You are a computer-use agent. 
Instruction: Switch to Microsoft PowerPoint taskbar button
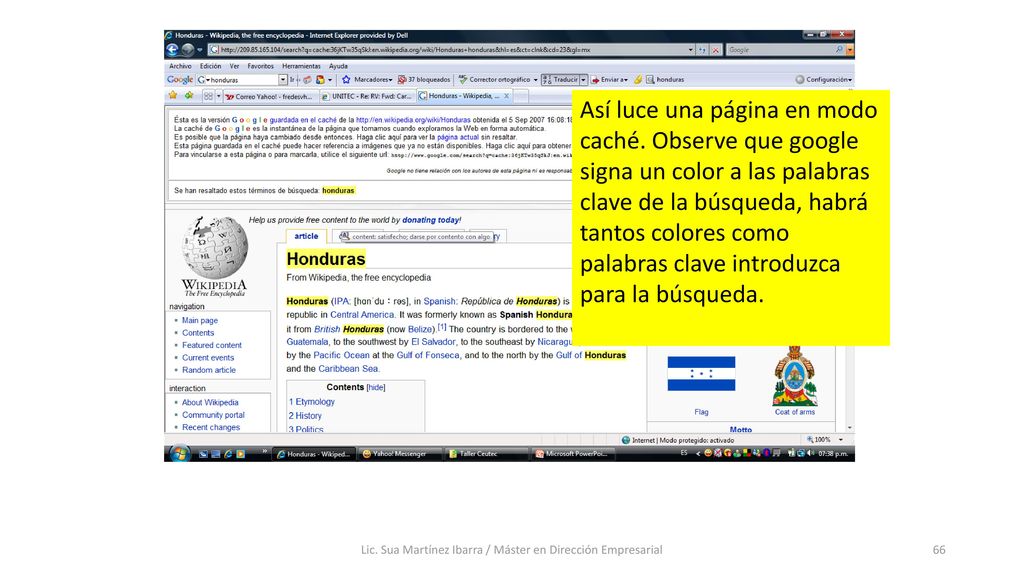(572, 454)
